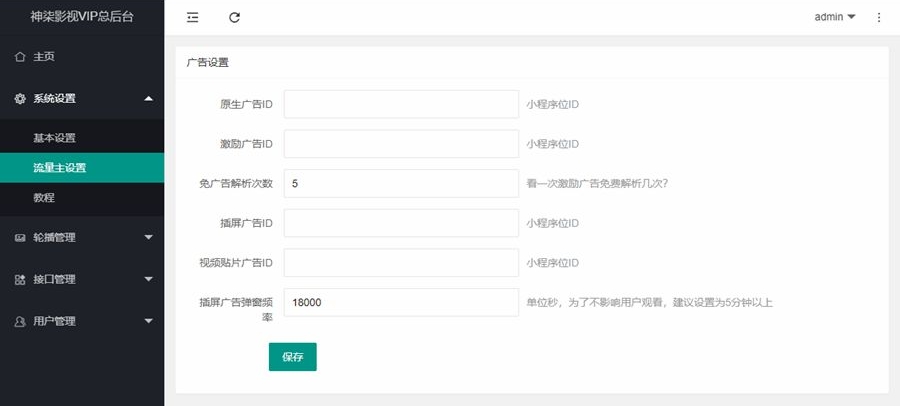Expand the 轮播管理 menu arrow
Image resolution: width=900 pixels, height=406 pixels.
pos(148,238)
